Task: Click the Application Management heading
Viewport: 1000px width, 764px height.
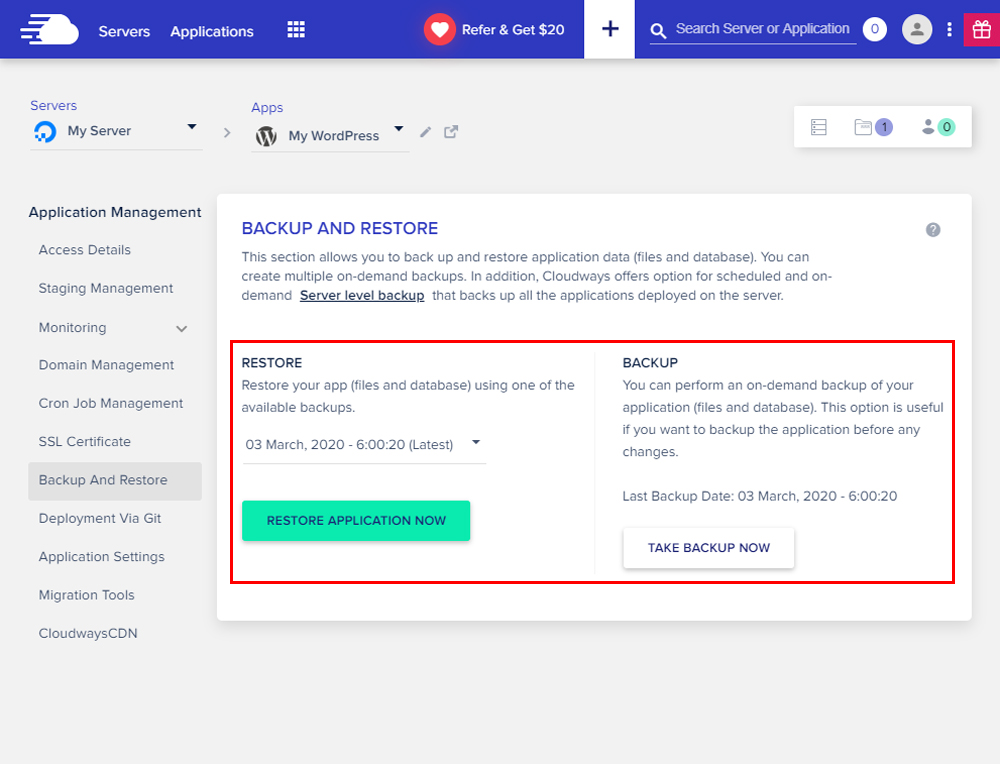Action: tap(115, 212)
